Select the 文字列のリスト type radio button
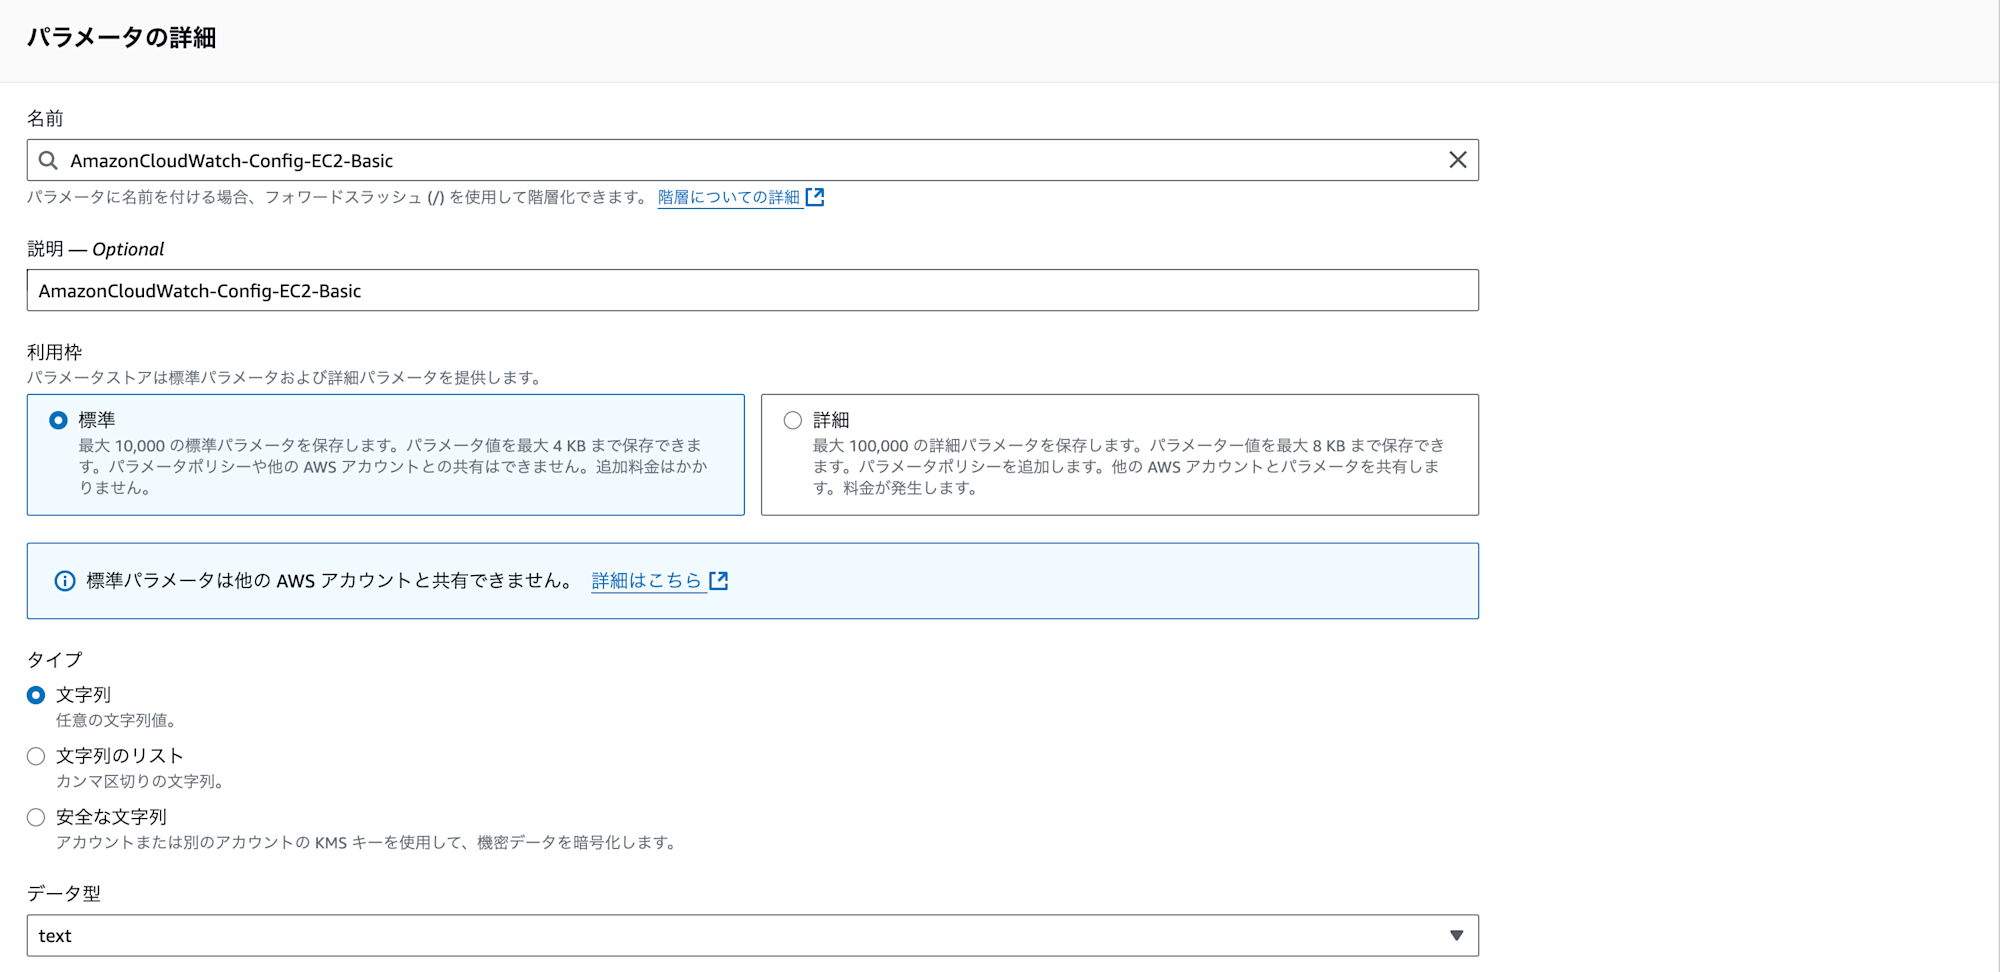2000x972 pixels. coord(36,756)
